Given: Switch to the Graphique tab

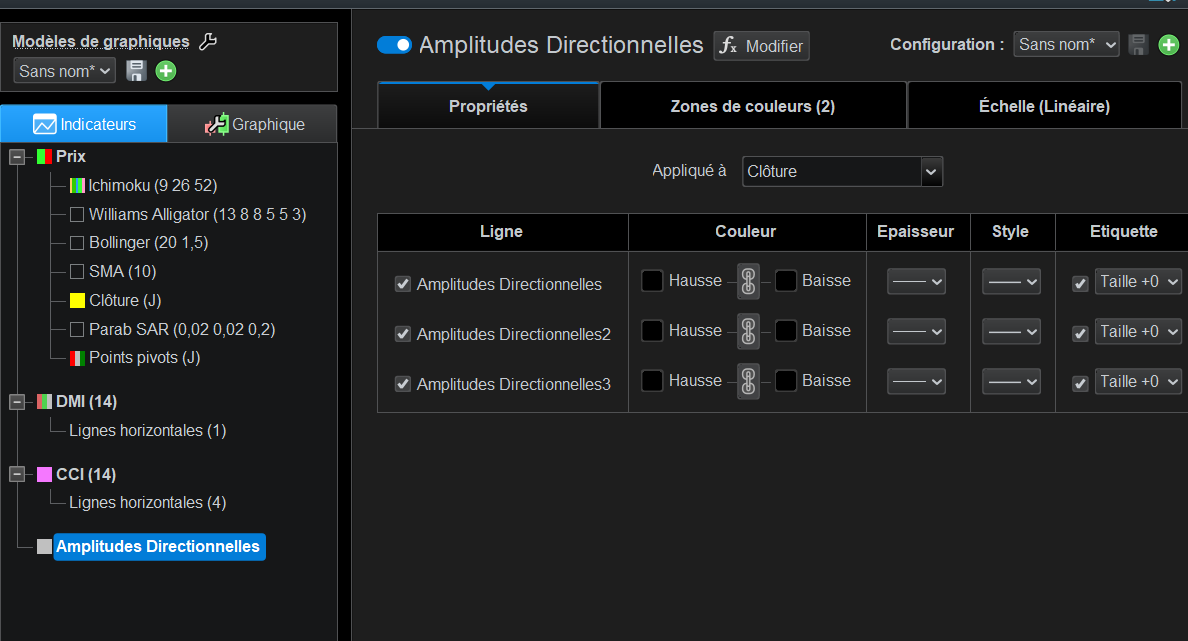Looking at the screenshot, I should pos(252,124).
